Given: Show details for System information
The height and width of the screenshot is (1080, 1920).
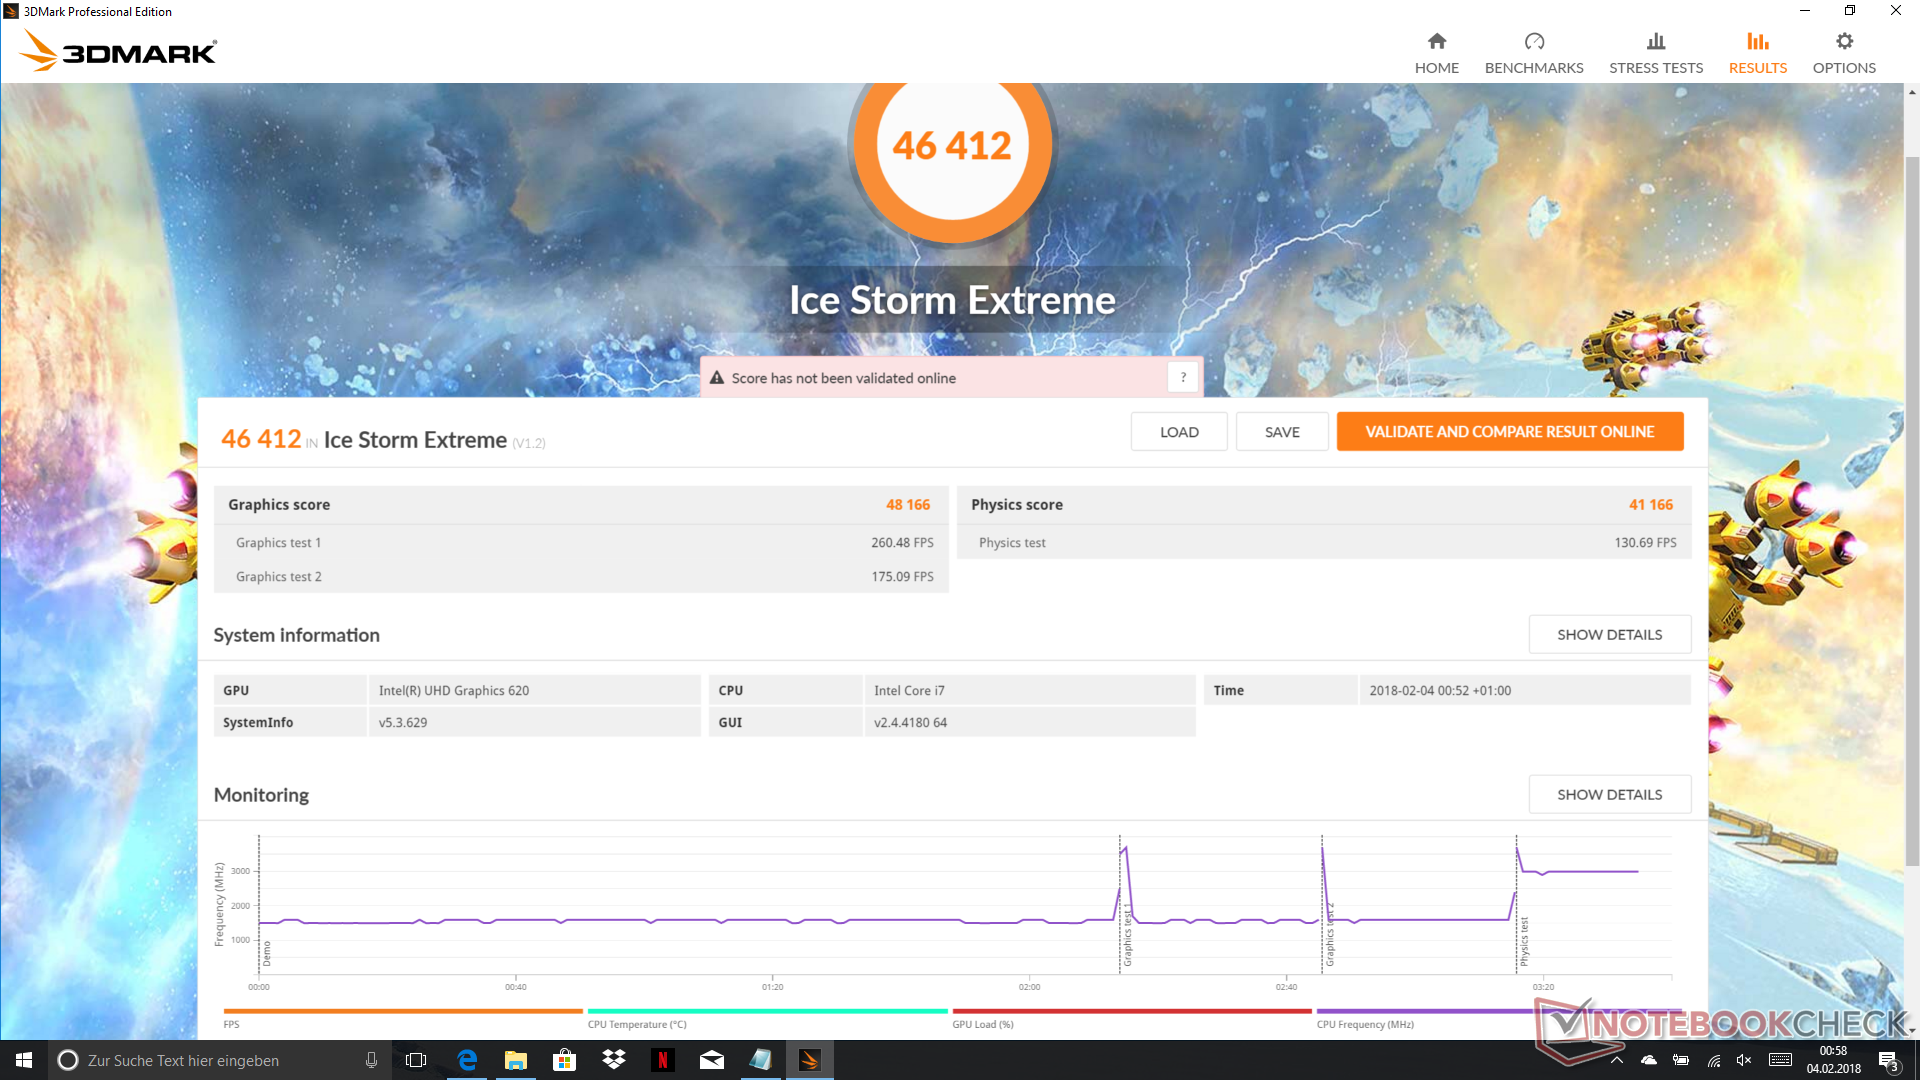Looking at the screenshot, I should (1609, 635).
